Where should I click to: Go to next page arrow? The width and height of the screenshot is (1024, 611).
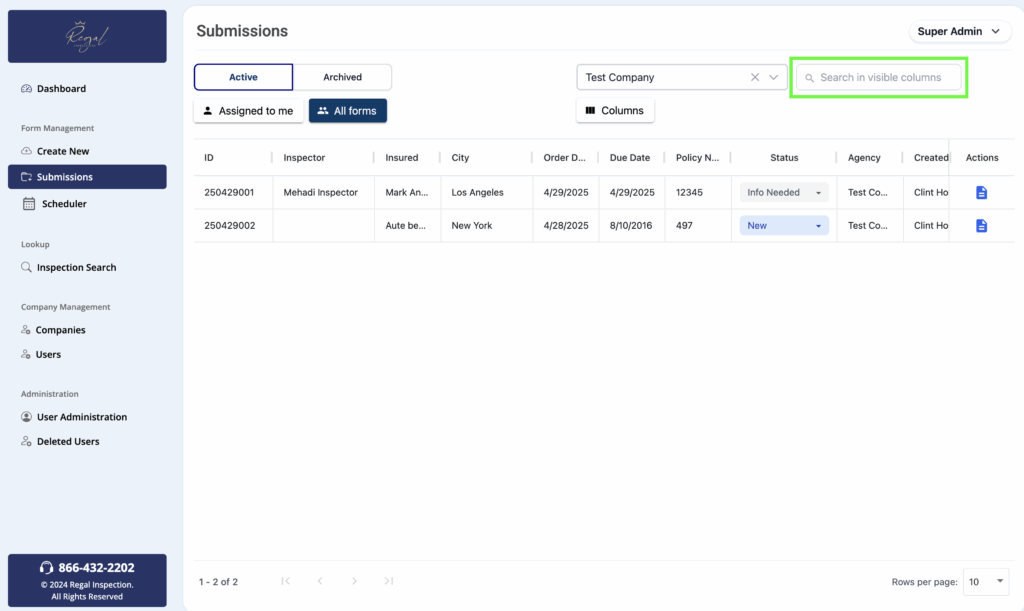tap(354, 581)
